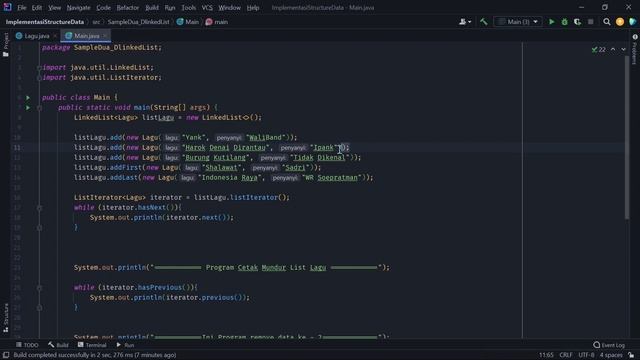
Task: Click run gutter icon beside main method
Action: point(28,108)
